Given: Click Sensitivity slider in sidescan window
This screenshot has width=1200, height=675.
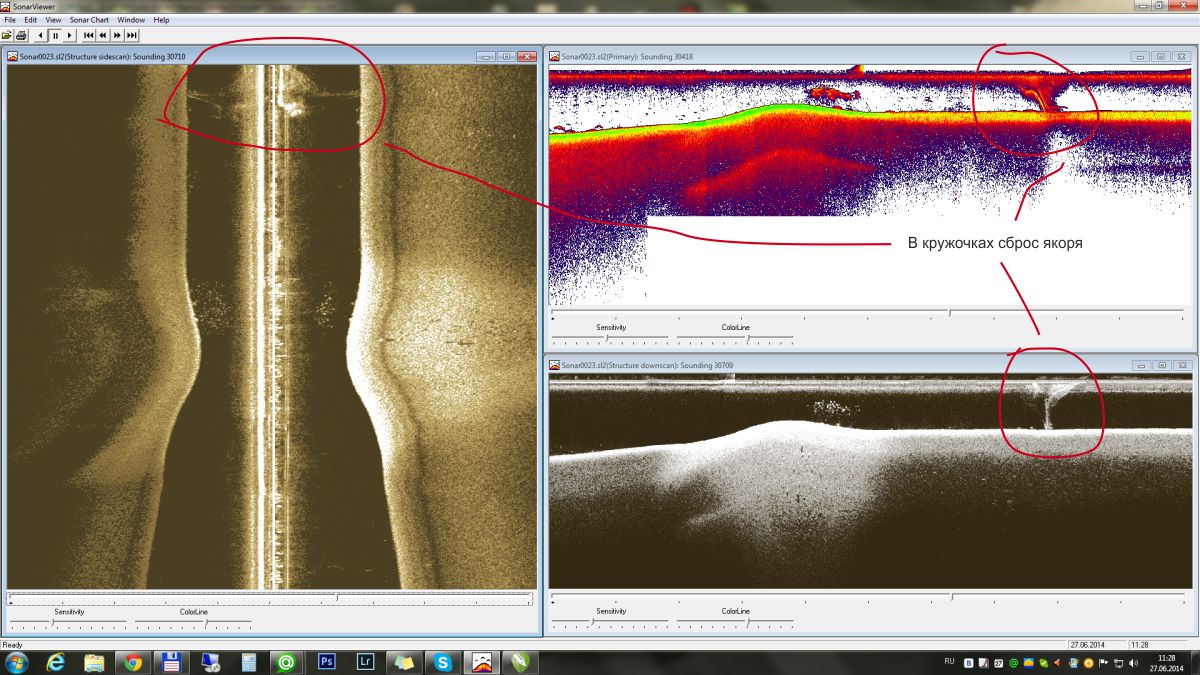Looking at the screenshot, I should pyautogui.click(x=55, y=622).
